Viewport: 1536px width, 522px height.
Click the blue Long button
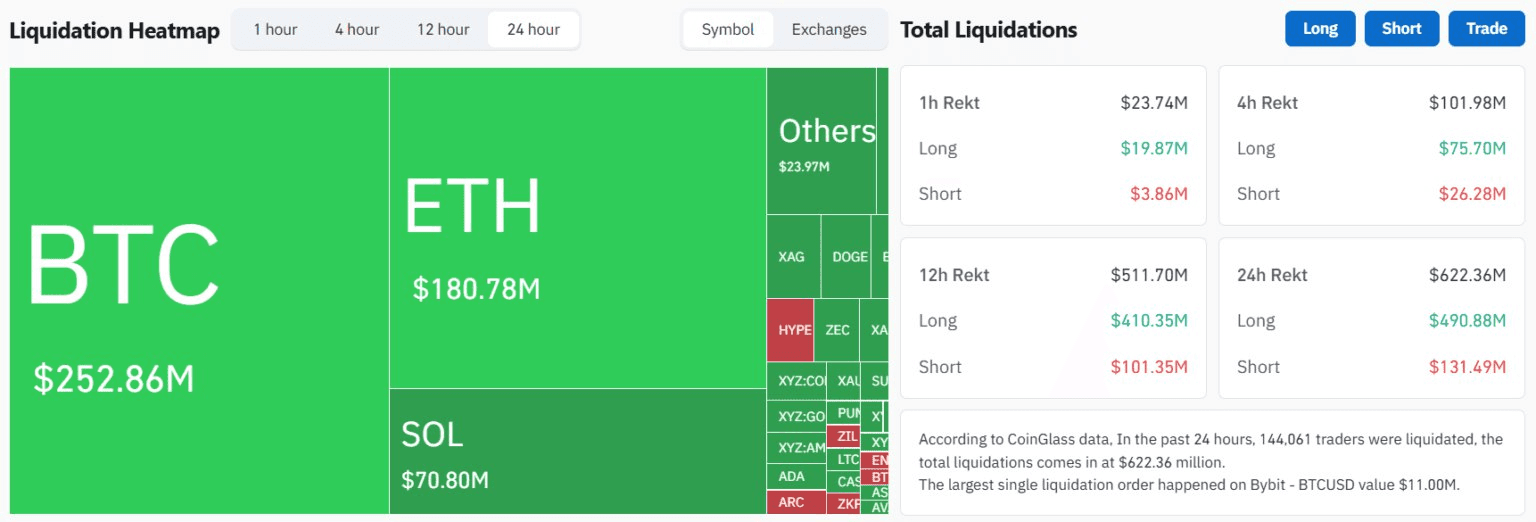[1320, 29]
